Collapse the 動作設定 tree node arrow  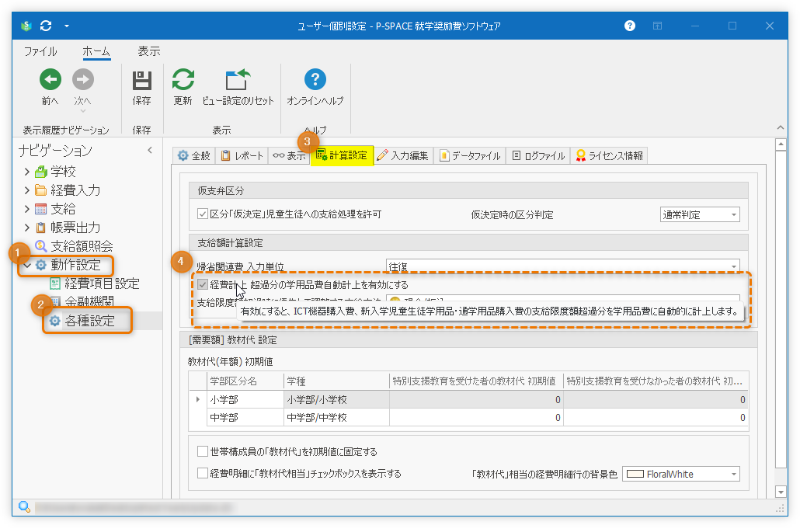click(27, 265)
